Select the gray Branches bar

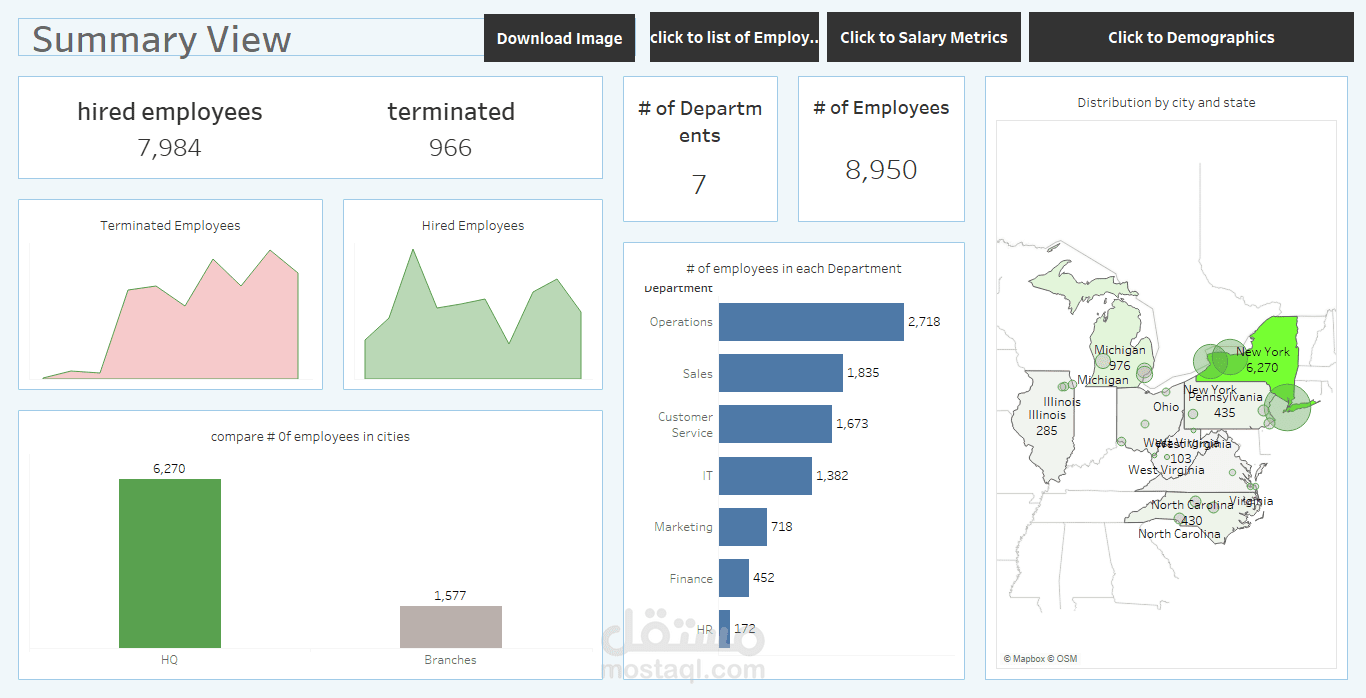(x=451, y=627)
